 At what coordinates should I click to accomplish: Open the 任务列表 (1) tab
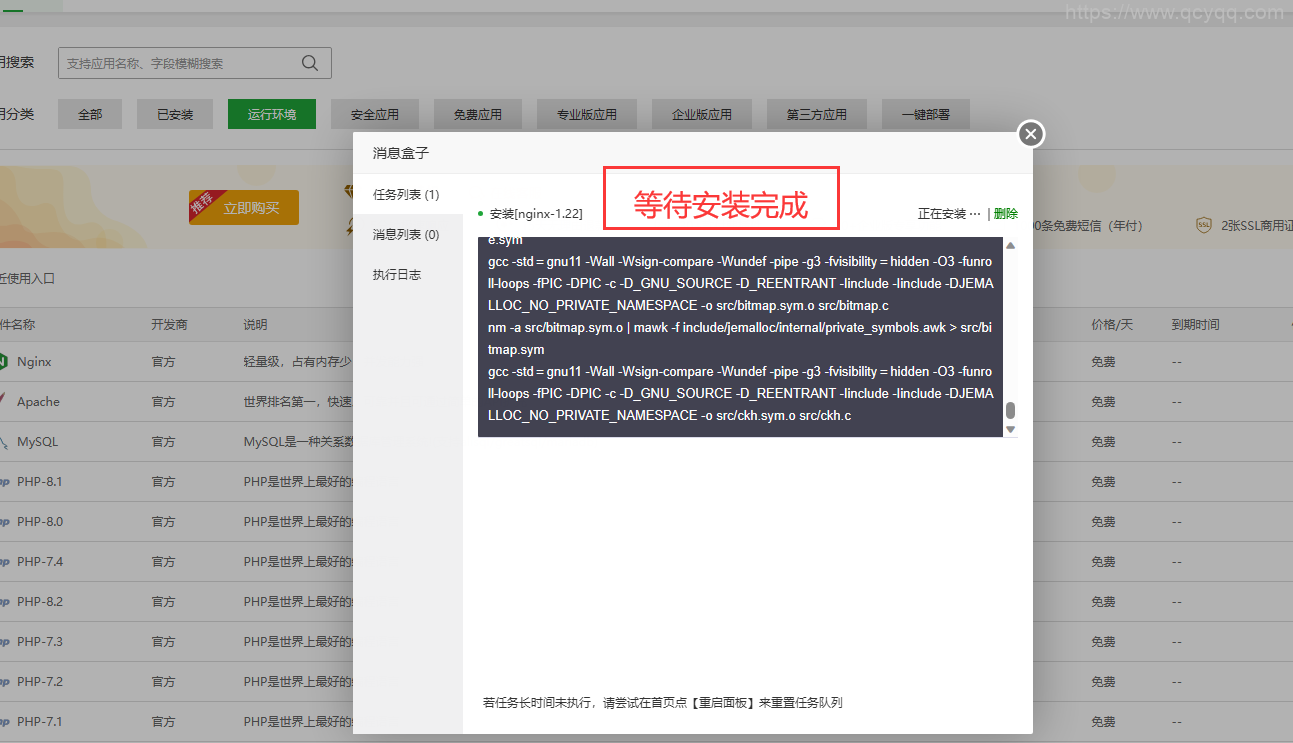point(406,194)
